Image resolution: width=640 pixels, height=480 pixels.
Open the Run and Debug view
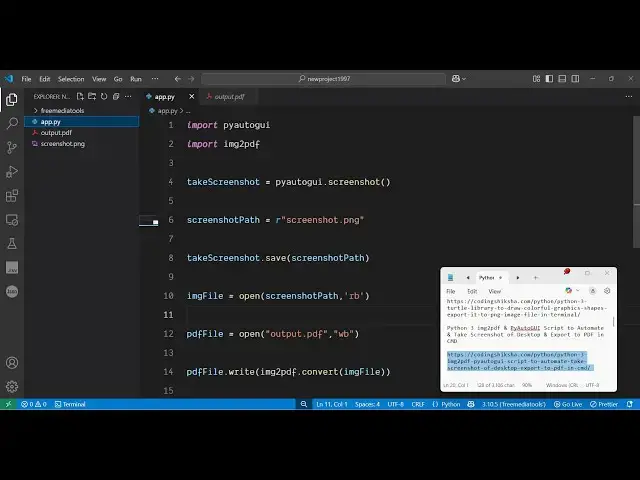12,171
